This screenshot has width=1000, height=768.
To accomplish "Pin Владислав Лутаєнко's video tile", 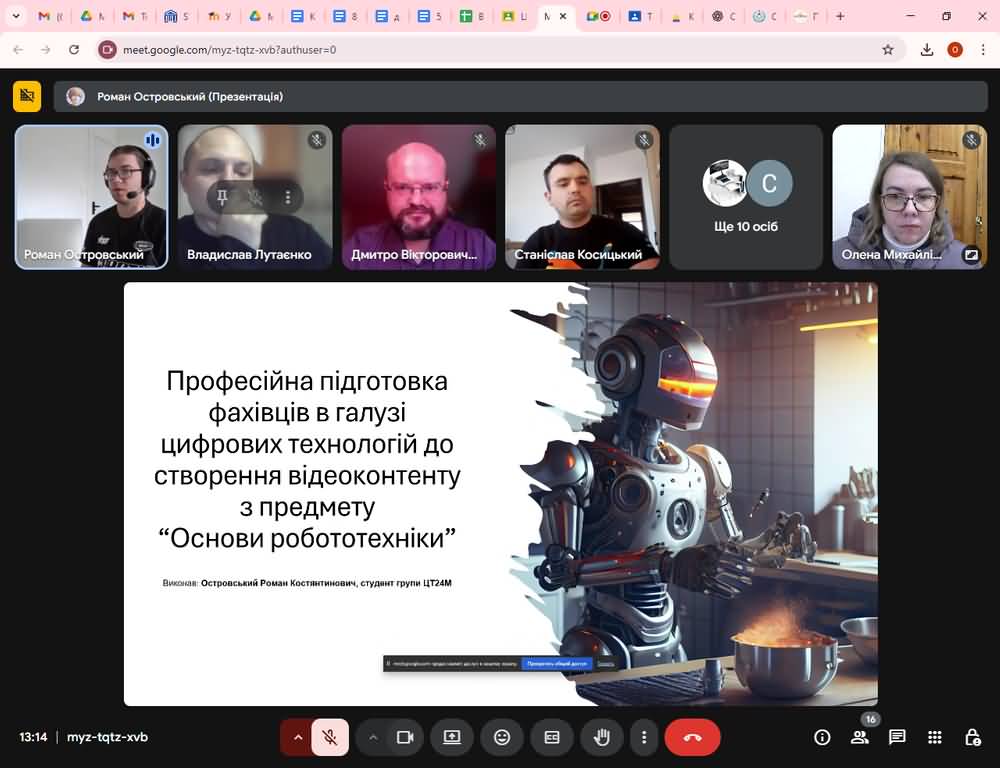I will click(x=222, y=197).
